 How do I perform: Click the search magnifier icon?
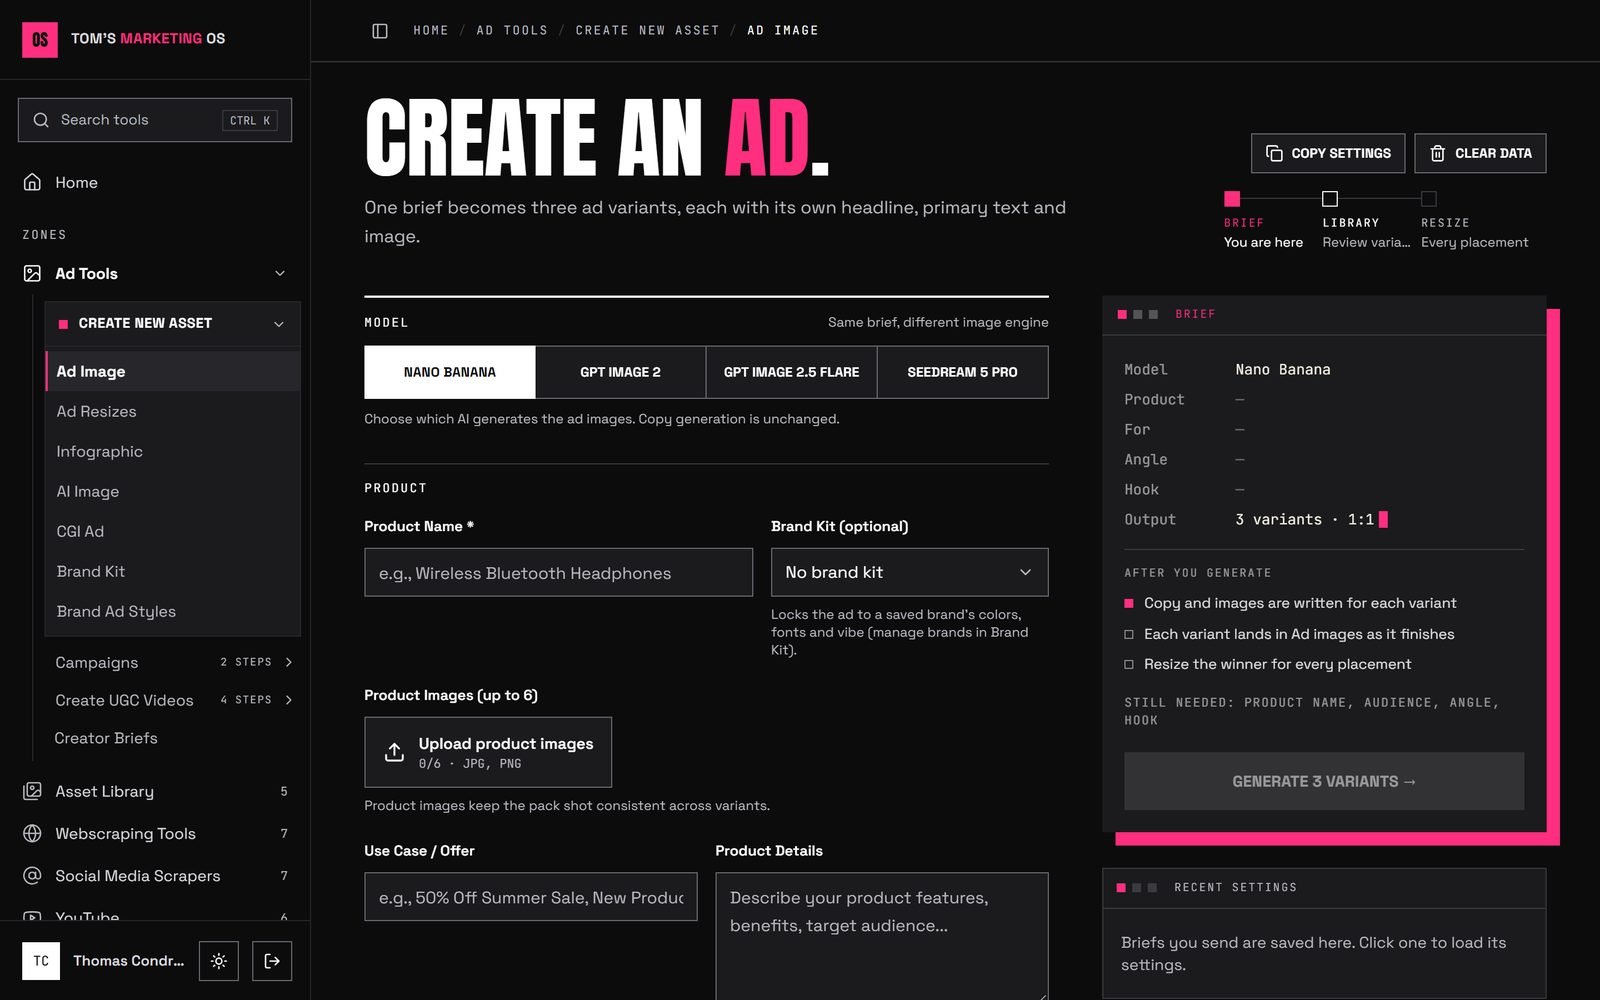(41, 120)
